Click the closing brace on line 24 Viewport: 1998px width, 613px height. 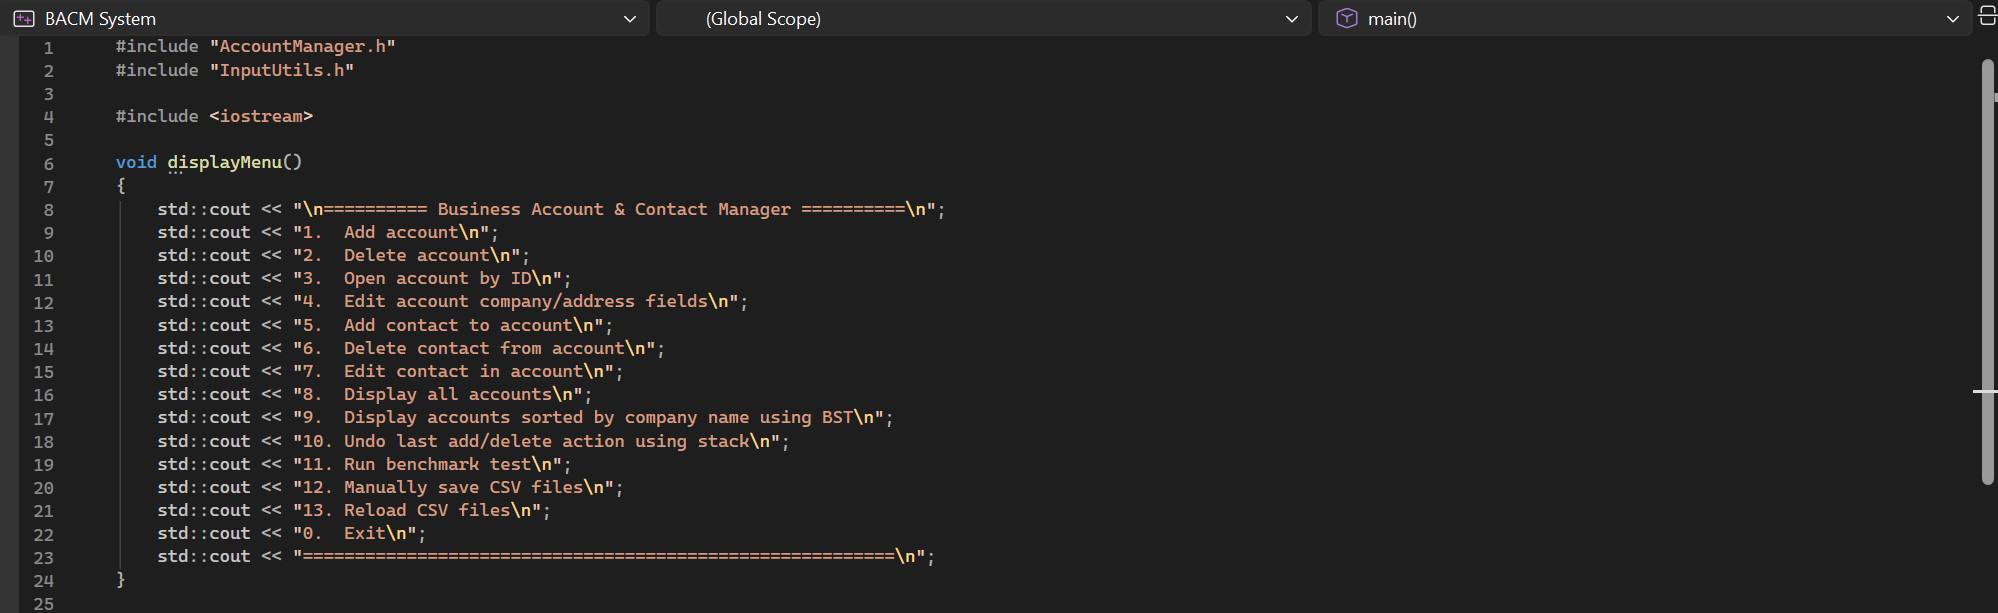click(121, 579)
